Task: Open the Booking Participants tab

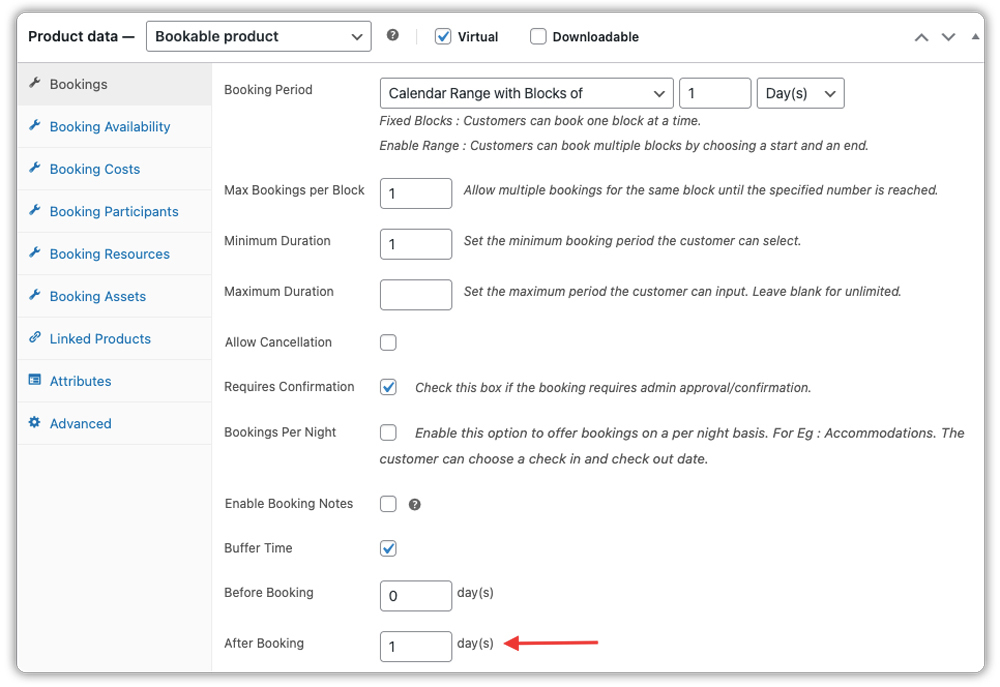Action: 114,212
